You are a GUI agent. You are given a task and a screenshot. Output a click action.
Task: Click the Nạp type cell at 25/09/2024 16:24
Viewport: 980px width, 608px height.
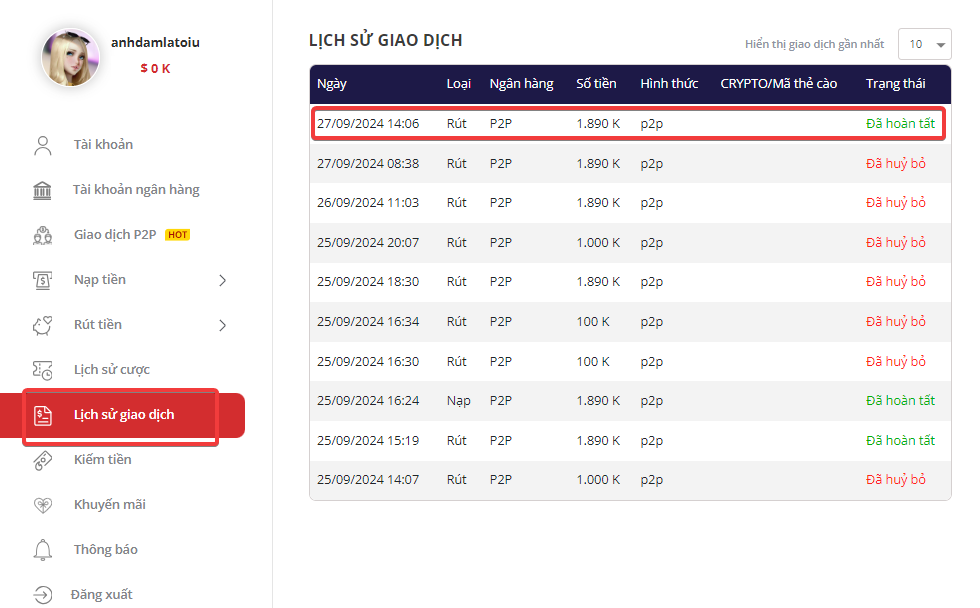point(459,401)
